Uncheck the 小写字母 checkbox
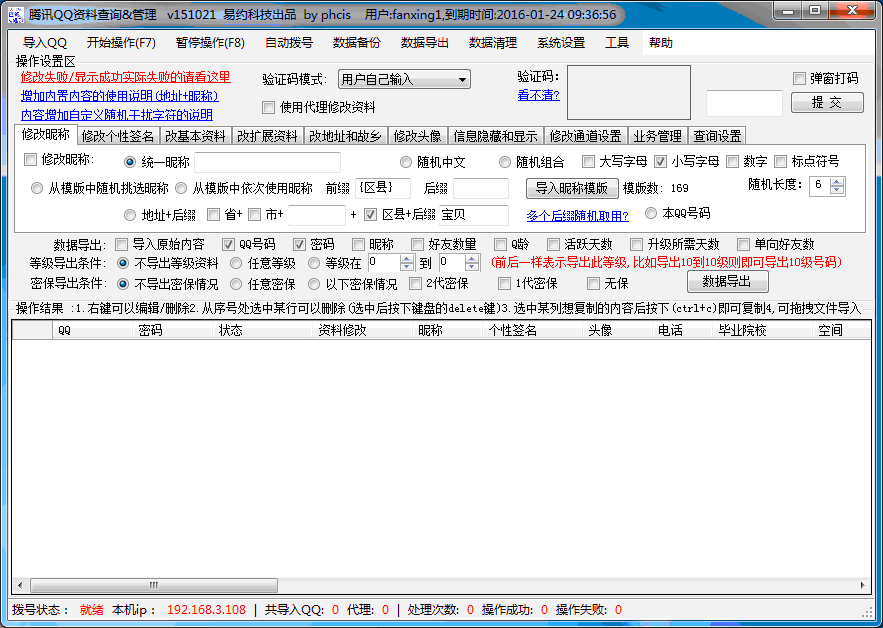The image size is (883, 628). [x=660, y=162]
